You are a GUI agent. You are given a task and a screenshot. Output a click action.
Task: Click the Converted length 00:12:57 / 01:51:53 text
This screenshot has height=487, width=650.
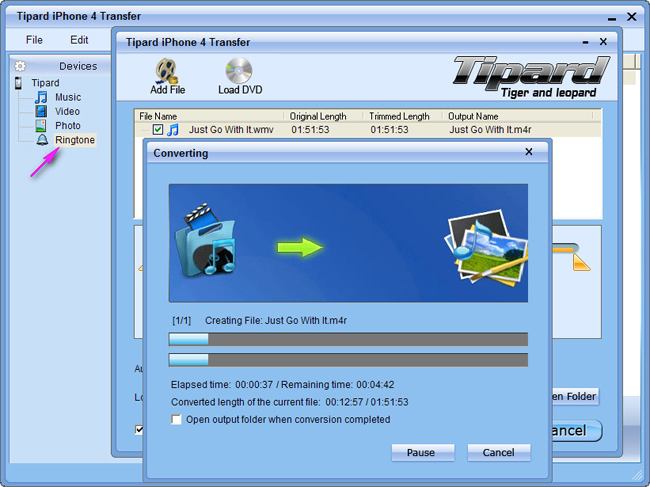click(290, 402)
